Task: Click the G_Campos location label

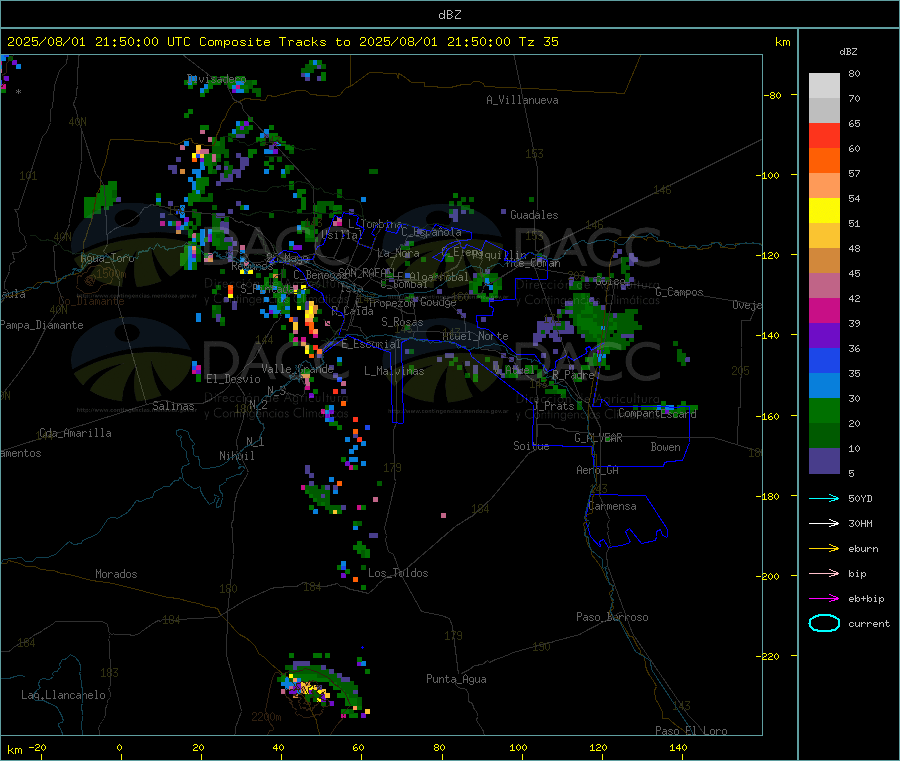Action: (680, 292)
